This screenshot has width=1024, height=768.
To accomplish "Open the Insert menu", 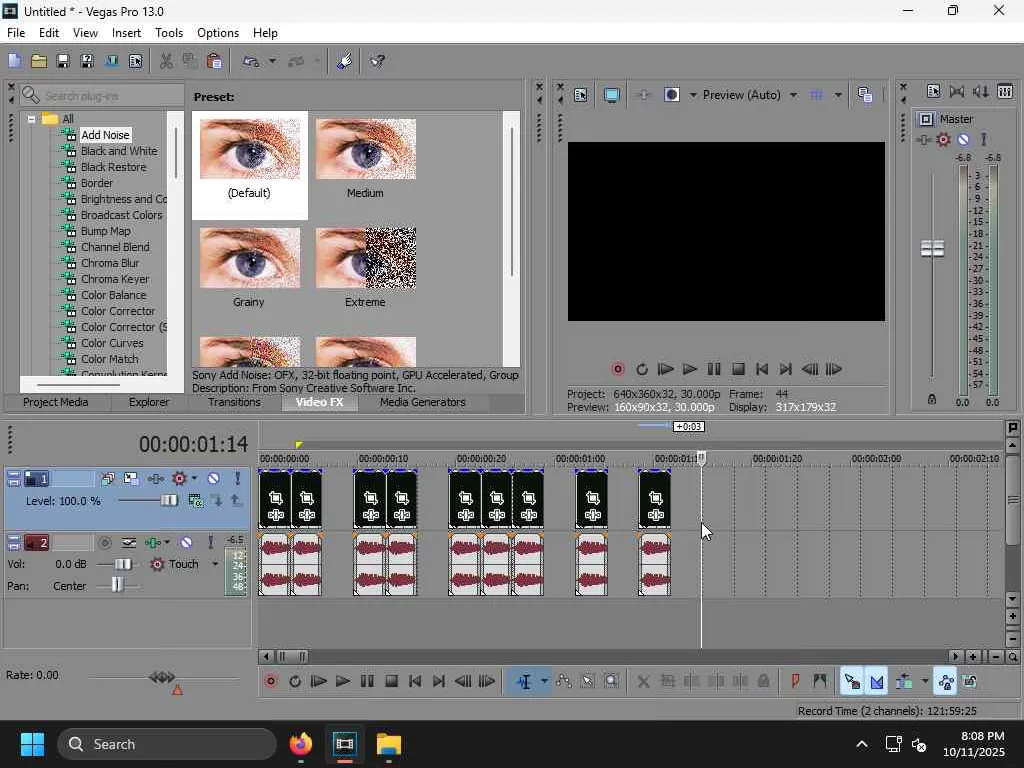I will click(x=126, y=33).
